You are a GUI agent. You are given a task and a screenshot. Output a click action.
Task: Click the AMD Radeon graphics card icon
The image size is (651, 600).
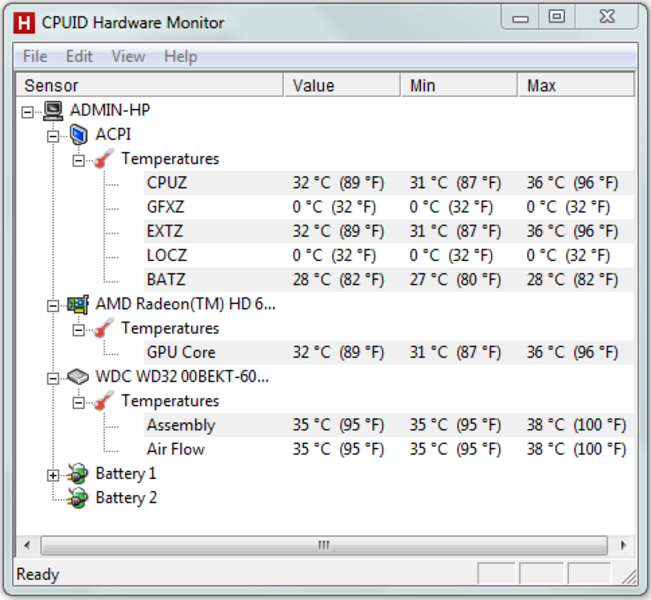click(78, 304)
